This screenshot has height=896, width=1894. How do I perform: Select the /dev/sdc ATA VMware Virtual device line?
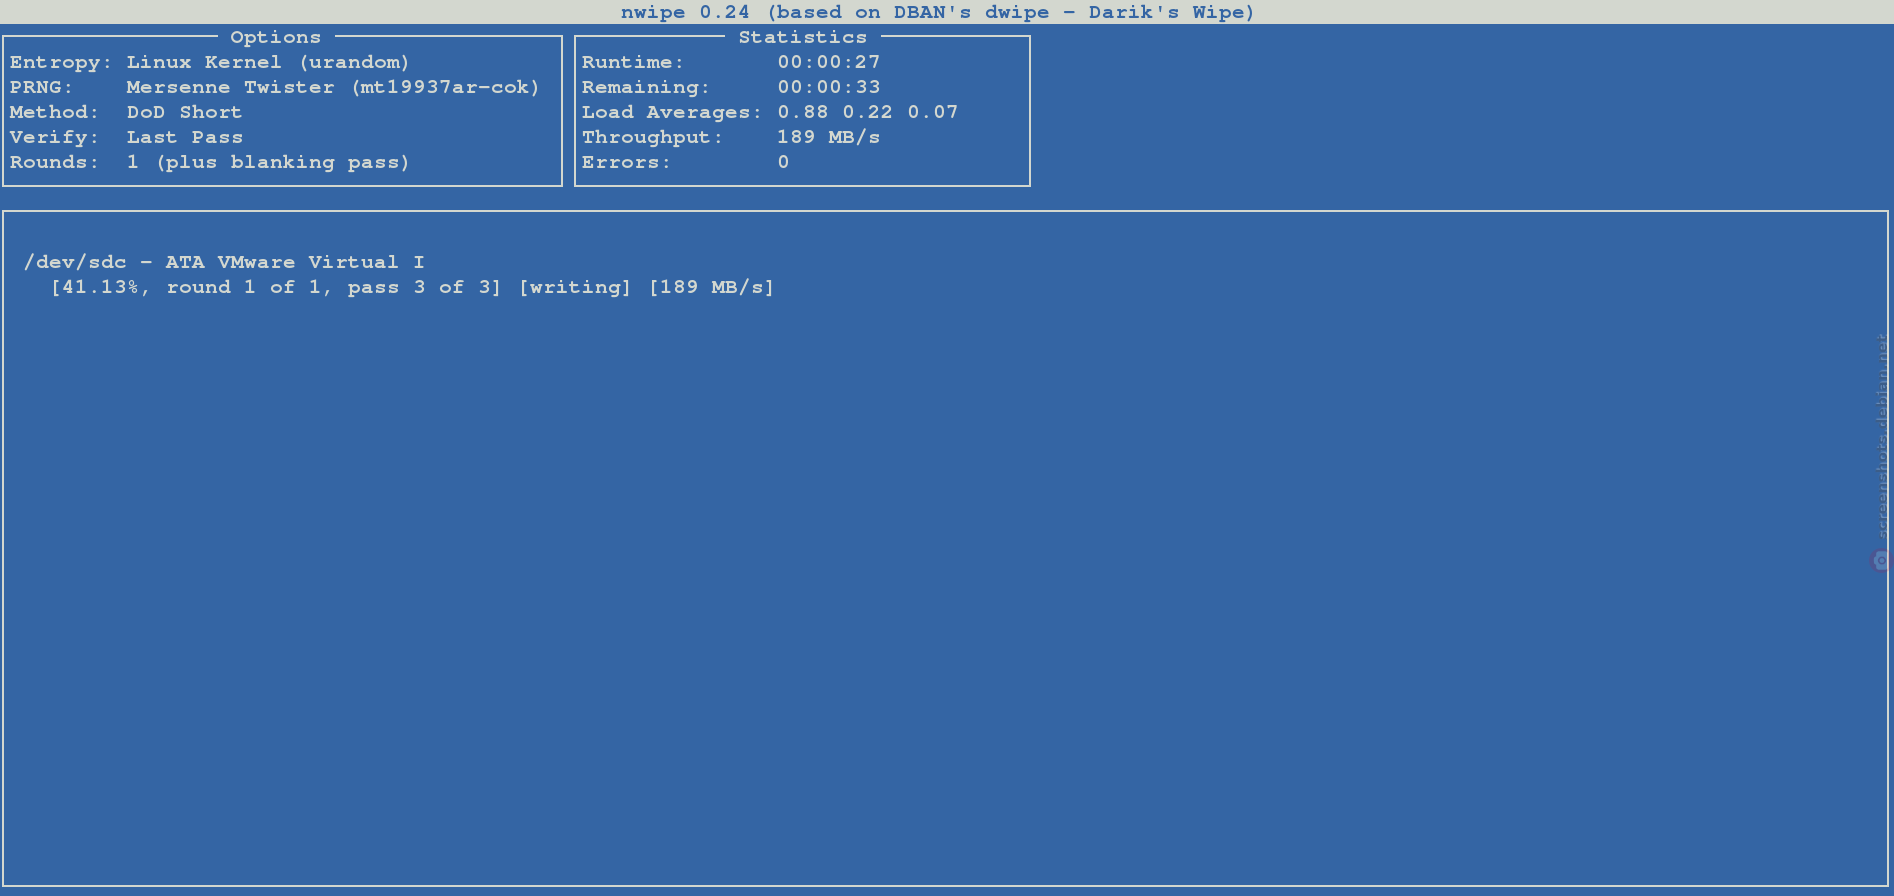click(x=224, y=262)
